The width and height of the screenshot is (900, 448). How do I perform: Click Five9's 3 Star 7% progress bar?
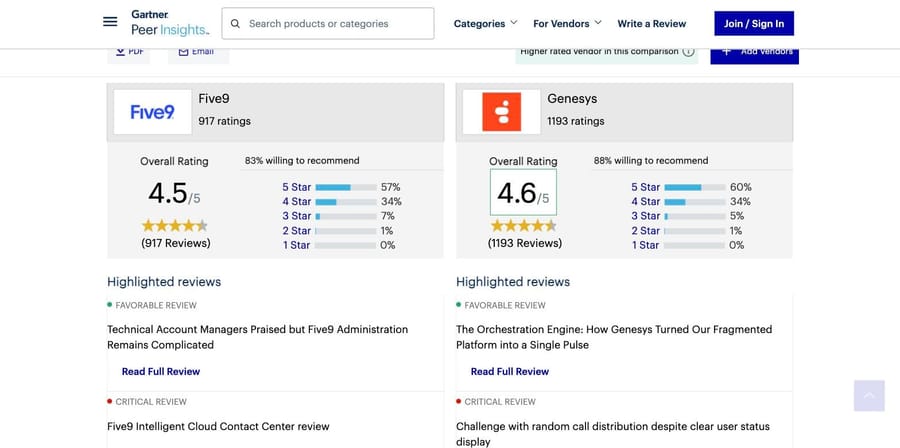346,216
